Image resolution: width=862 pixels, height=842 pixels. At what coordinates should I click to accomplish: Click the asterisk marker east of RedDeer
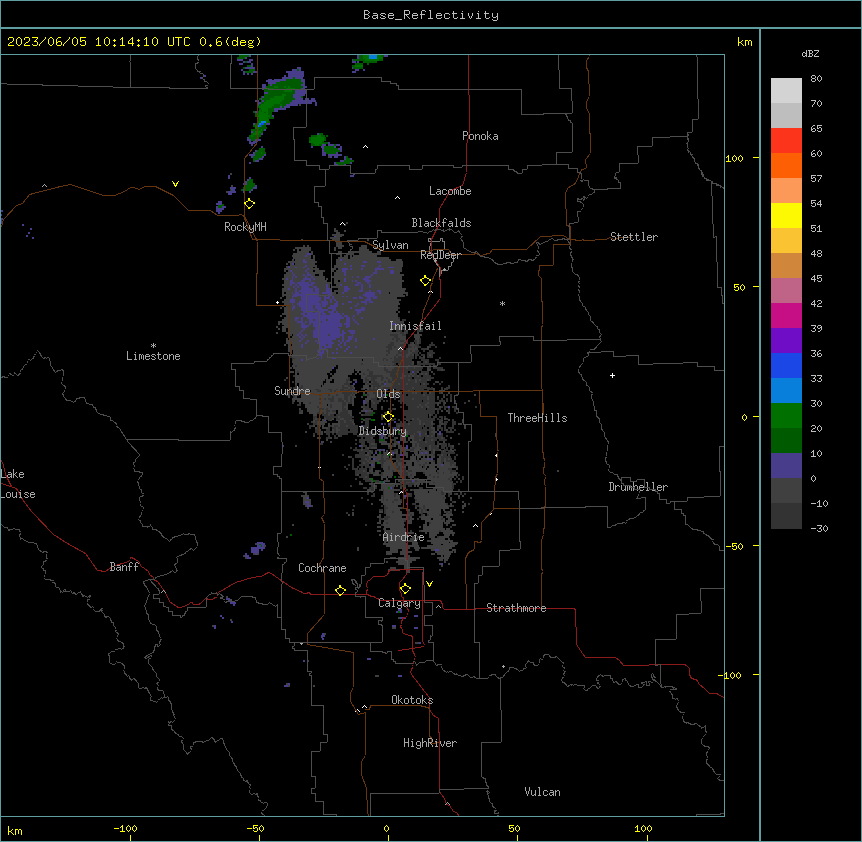(x=502, y=304)
